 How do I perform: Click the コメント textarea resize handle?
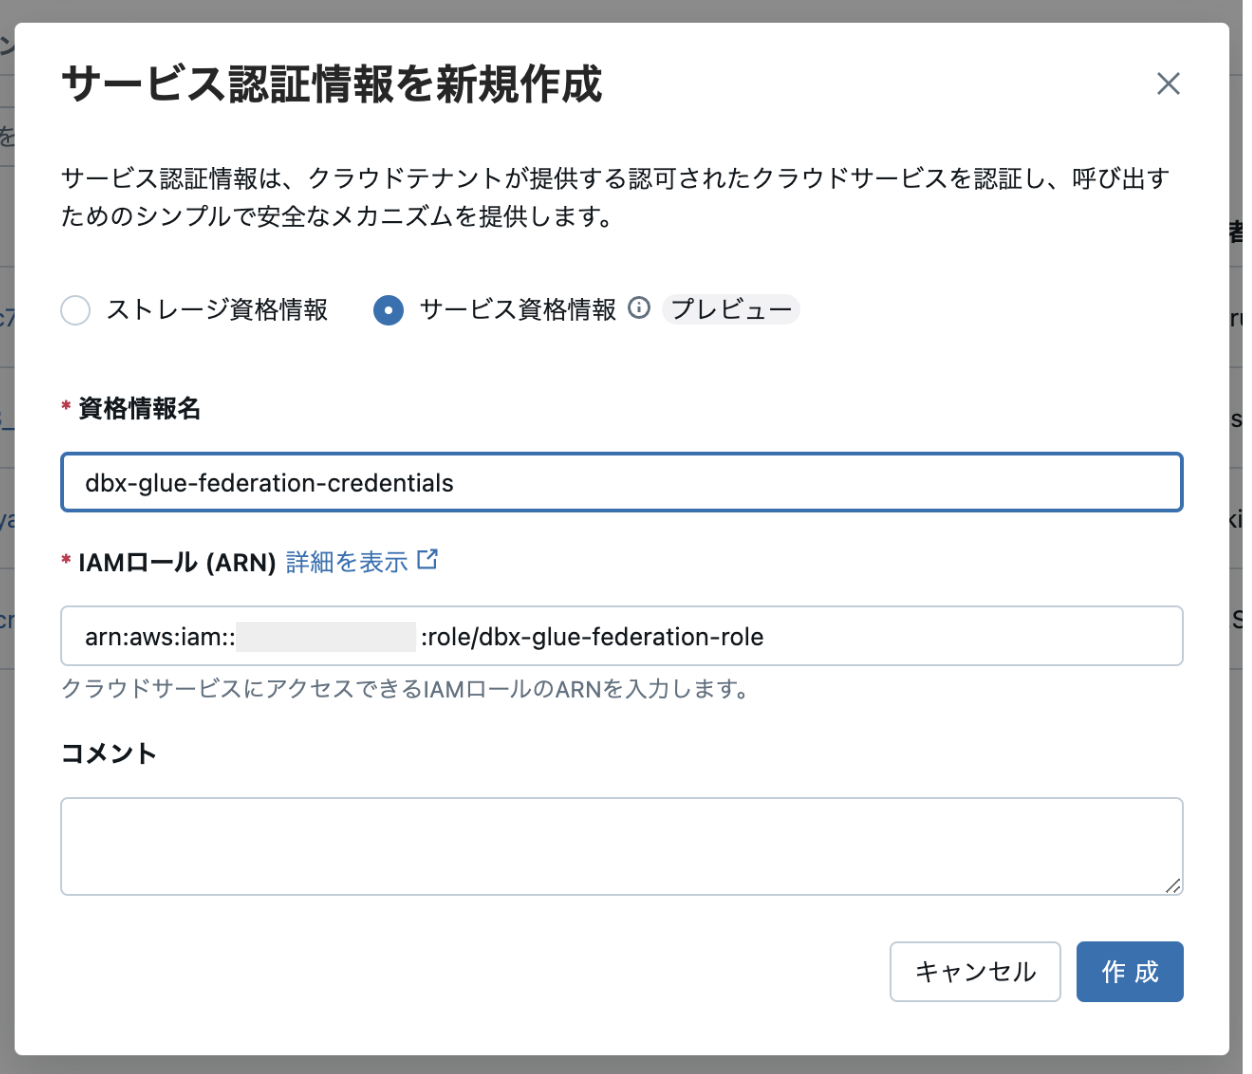[1172, 885]
